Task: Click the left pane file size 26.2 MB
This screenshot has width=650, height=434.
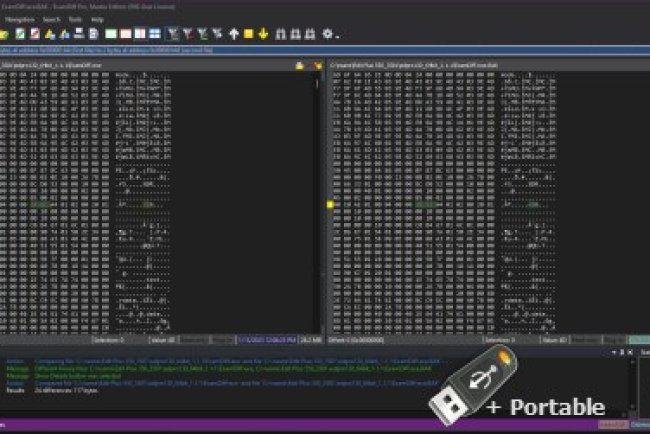Action: pyautogui.click(x=310, y=340)
